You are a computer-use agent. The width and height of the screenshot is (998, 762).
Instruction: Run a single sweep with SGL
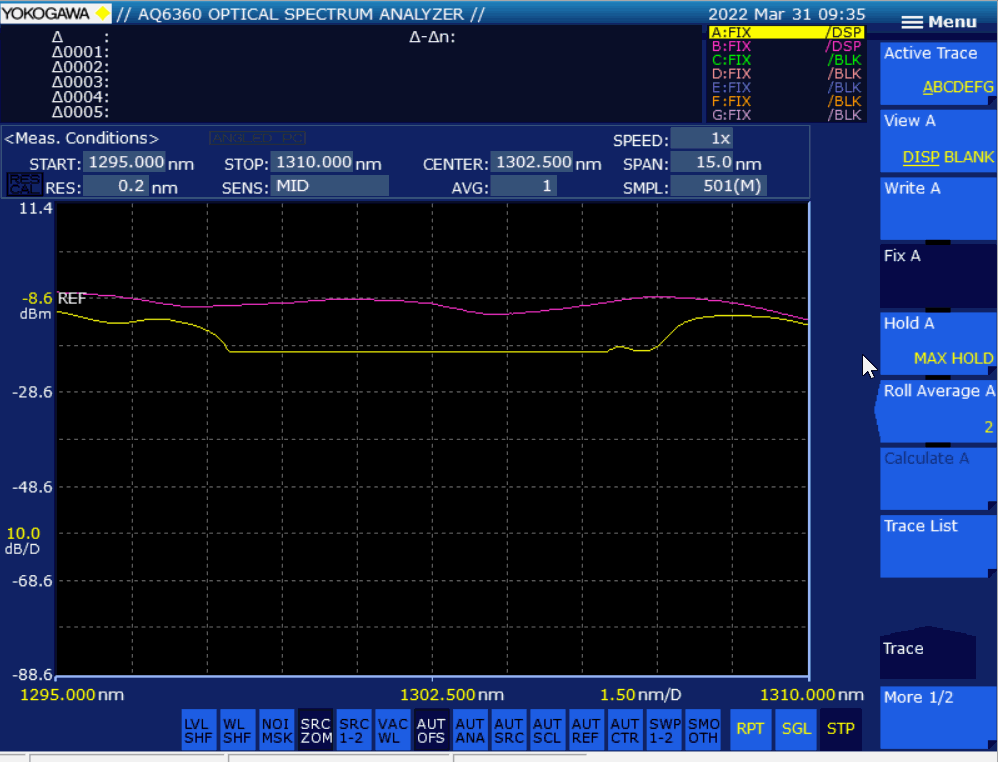(796, 730)
